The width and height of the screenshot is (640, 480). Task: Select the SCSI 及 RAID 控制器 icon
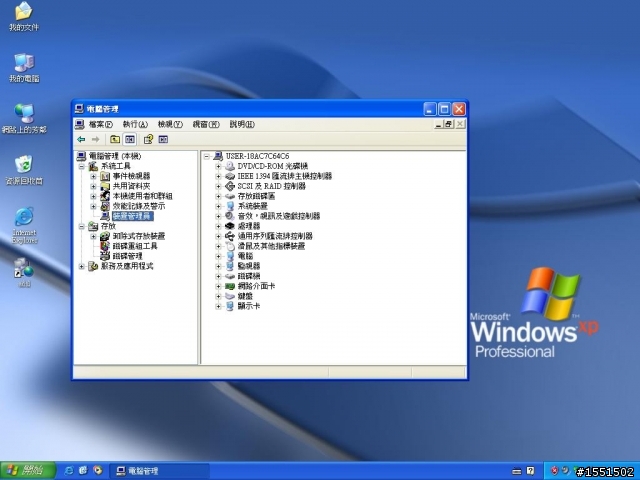pos(230,186)
